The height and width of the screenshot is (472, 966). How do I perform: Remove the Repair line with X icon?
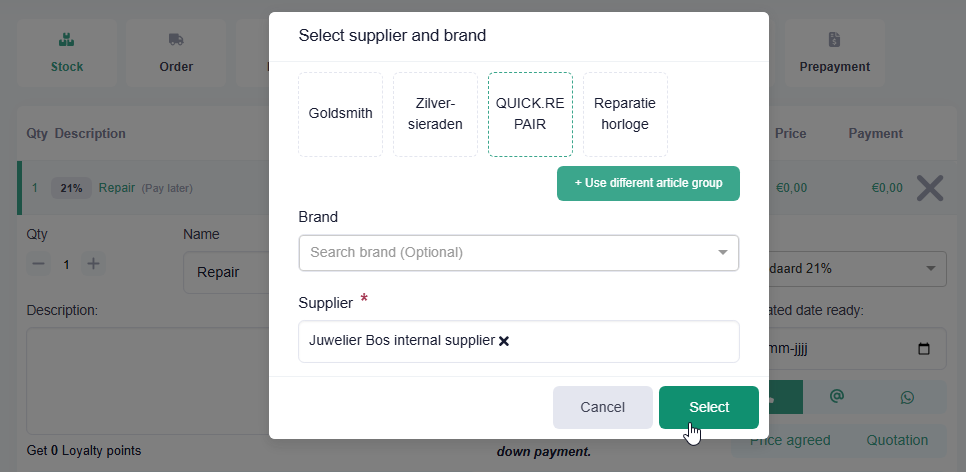(930, 188)
